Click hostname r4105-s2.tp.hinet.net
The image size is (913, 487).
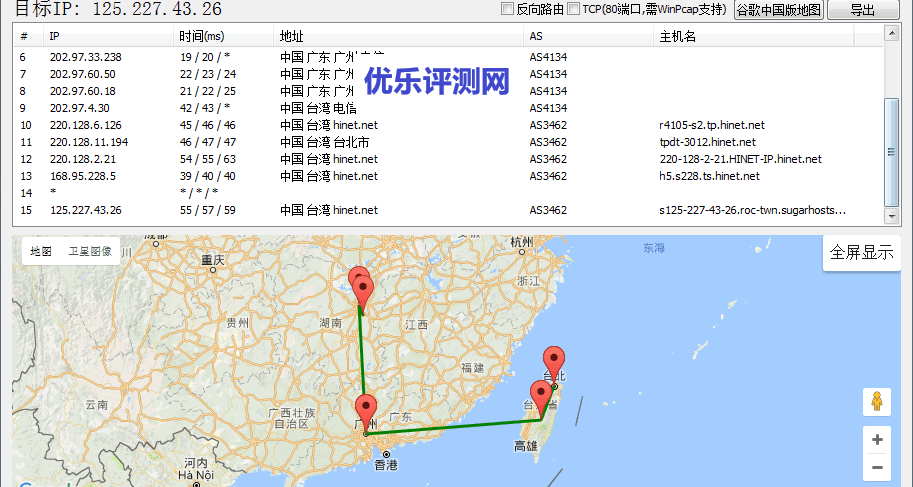712,125
